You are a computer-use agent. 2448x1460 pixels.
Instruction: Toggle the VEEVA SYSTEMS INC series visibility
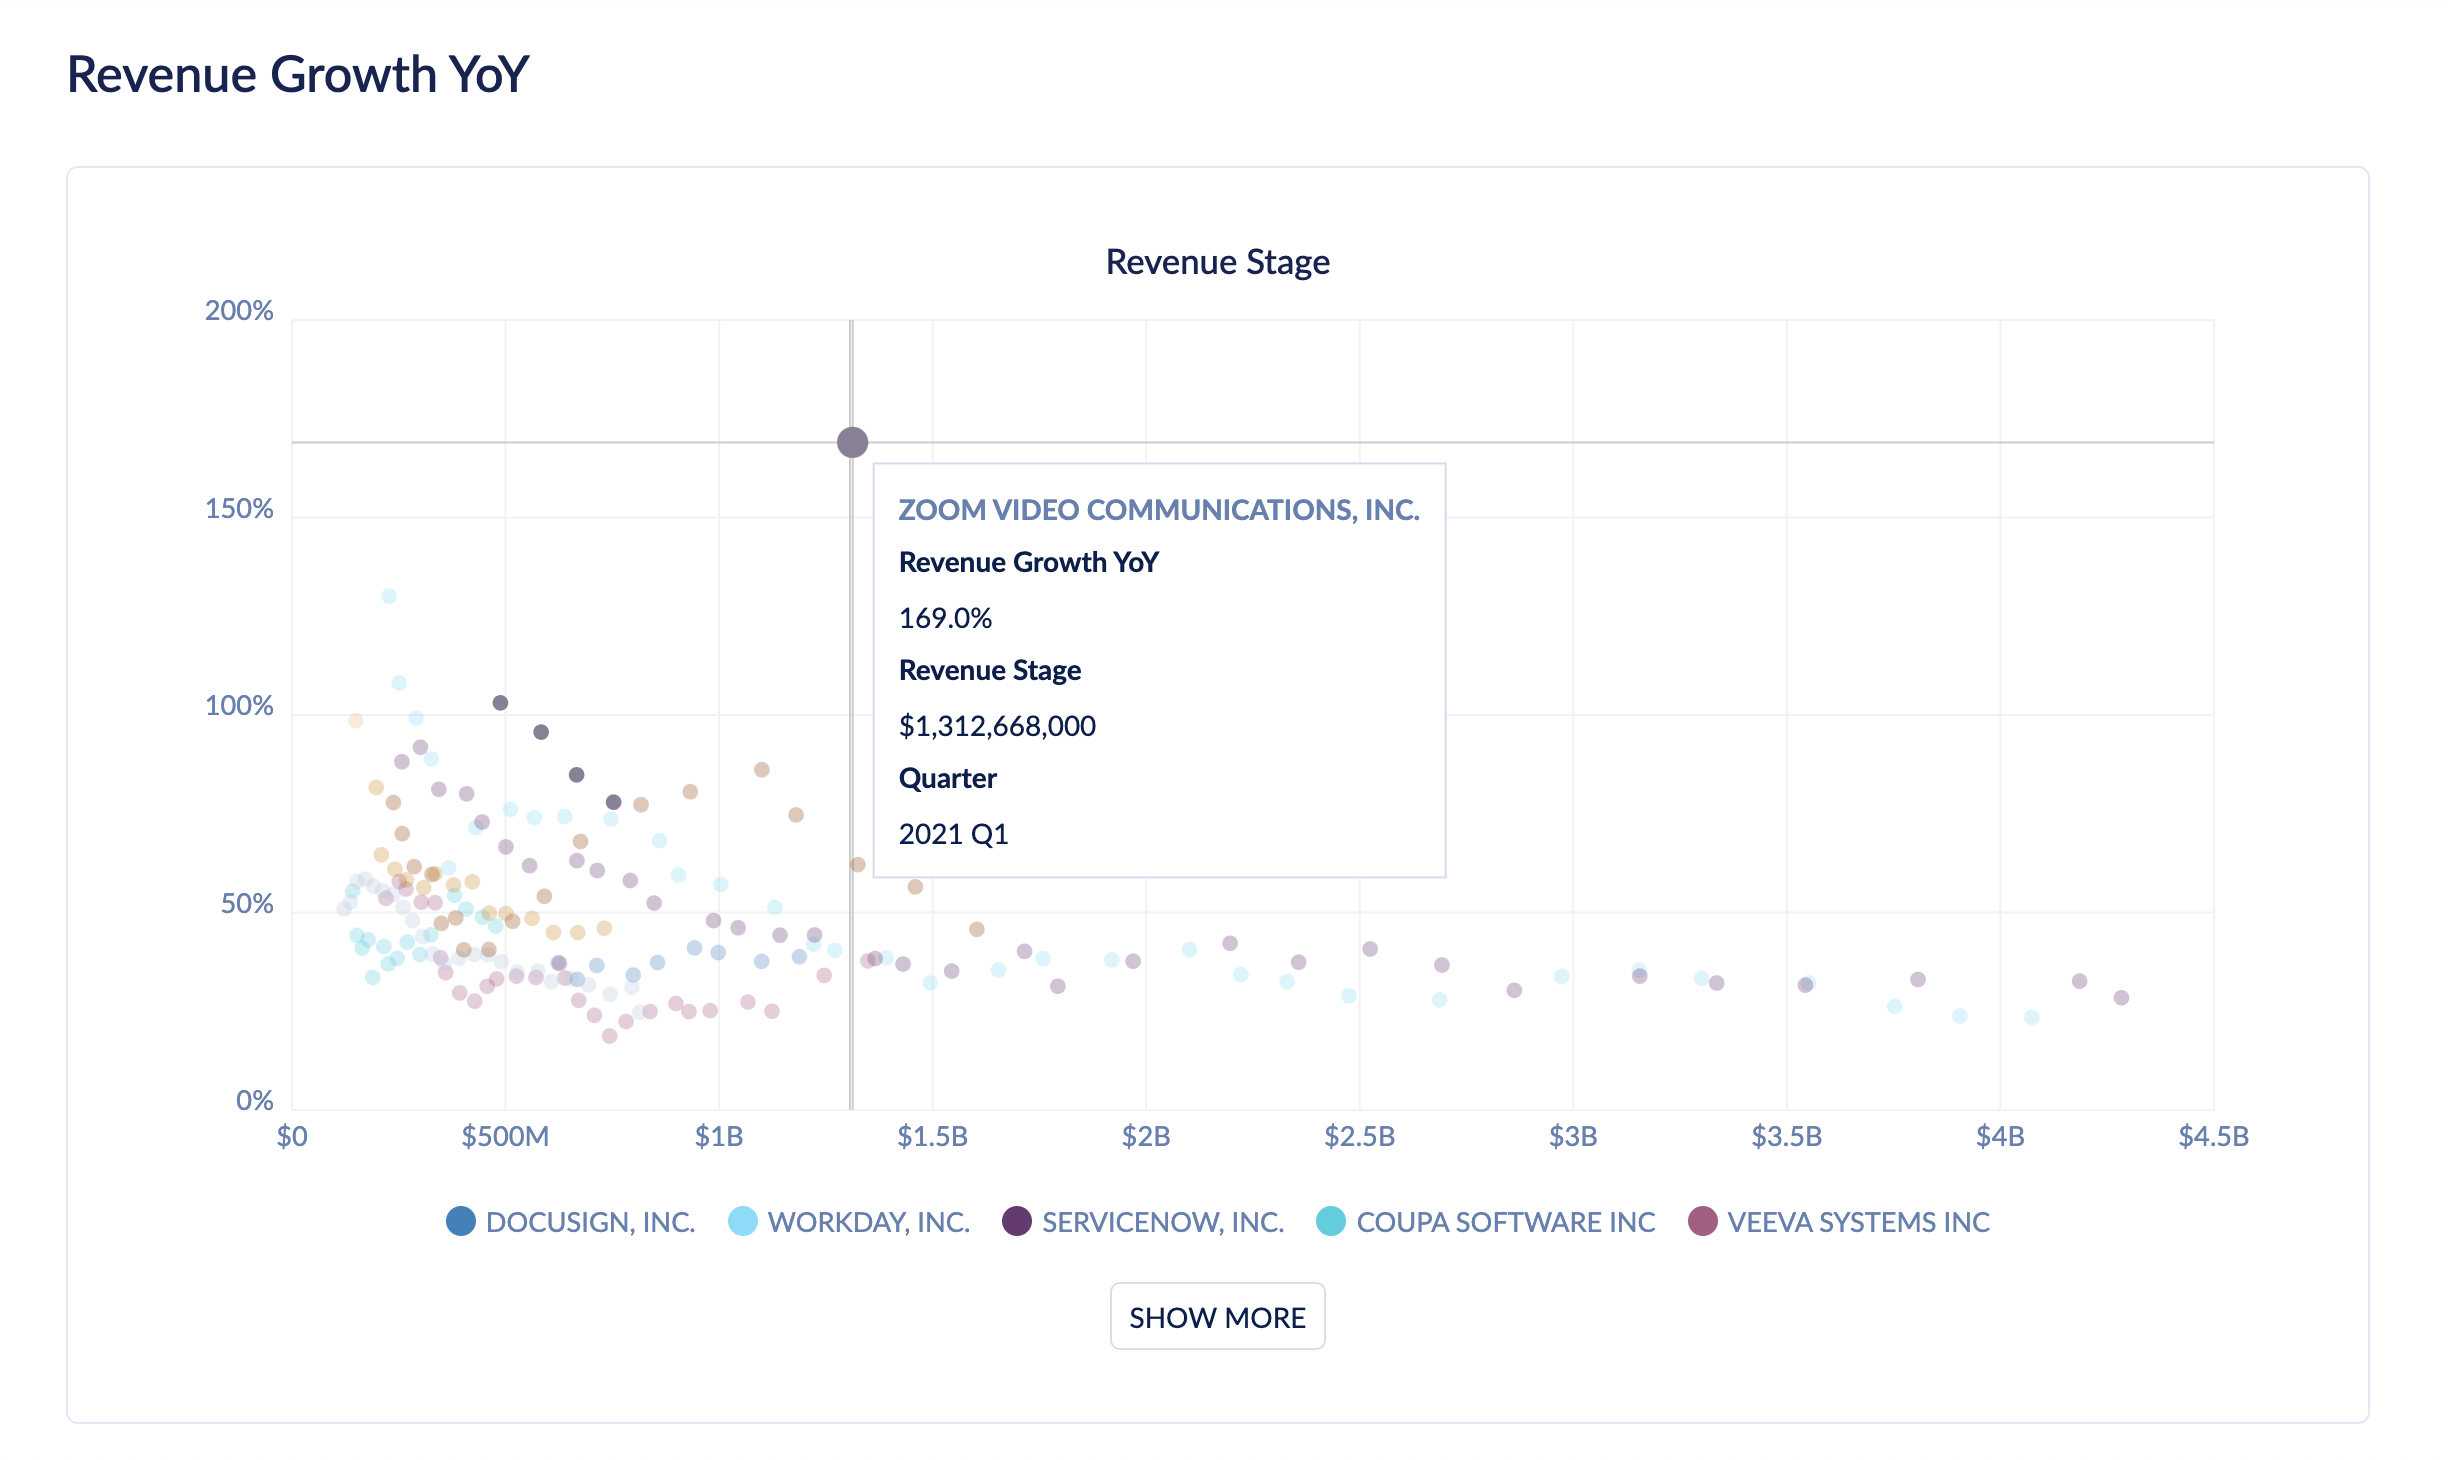[1855, 1222]
